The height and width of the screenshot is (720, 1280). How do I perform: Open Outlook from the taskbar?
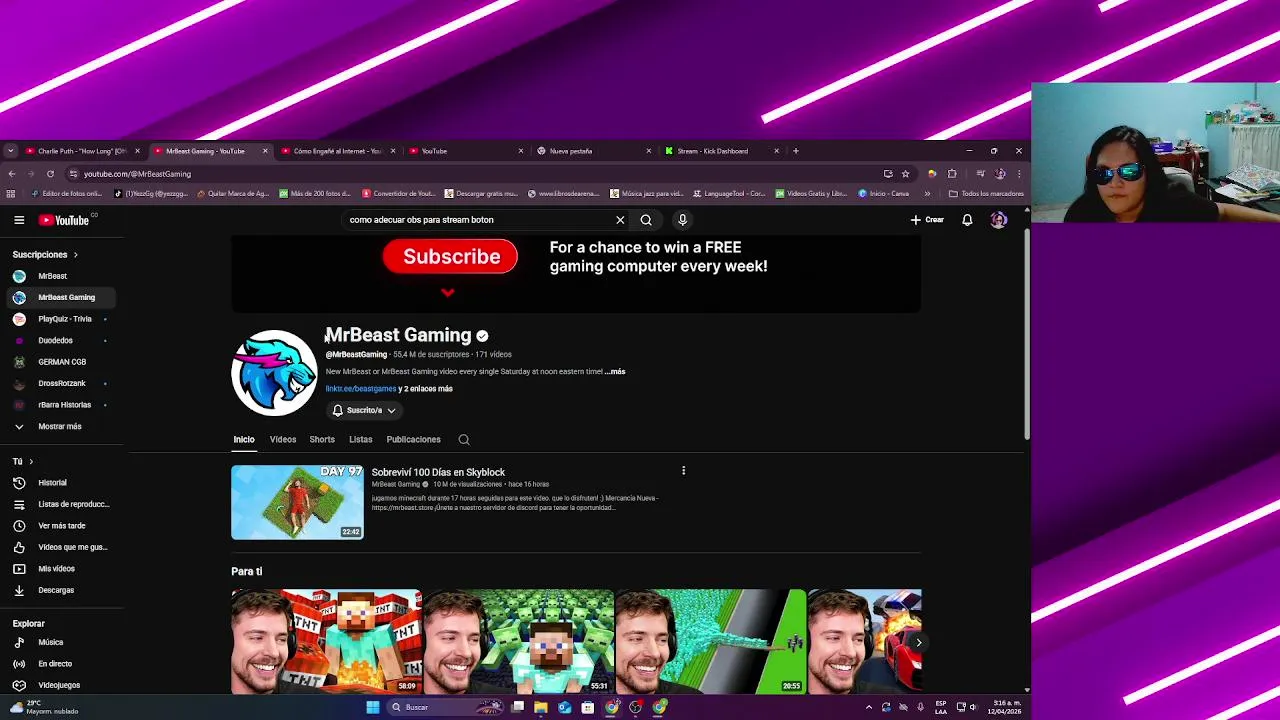click(564, 707)
